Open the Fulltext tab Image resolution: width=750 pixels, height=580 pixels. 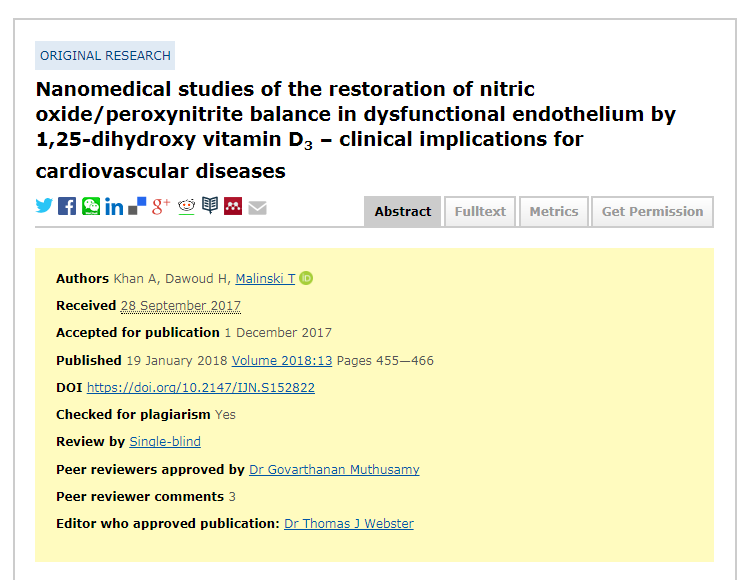click(480, 211)
